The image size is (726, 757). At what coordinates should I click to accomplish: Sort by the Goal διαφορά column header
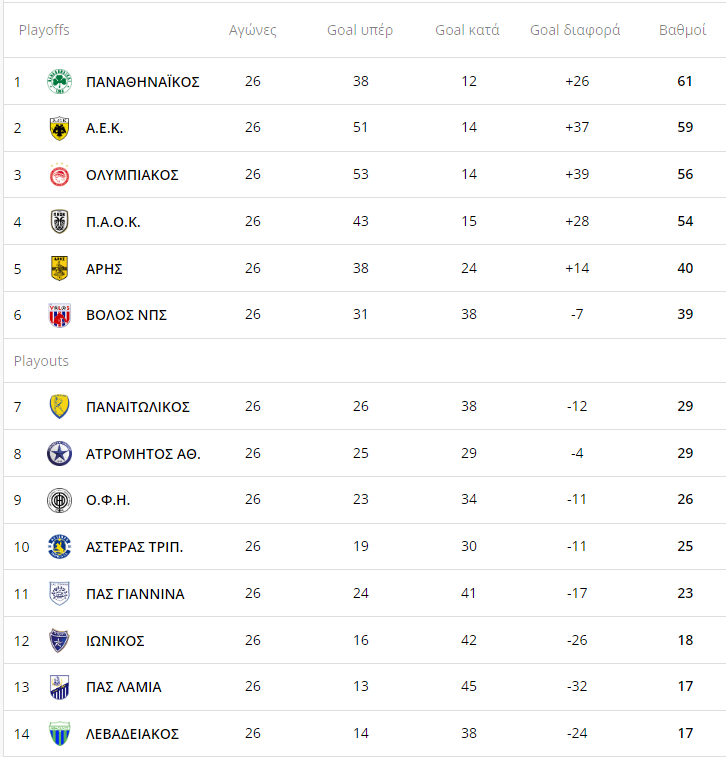tap(575, 30)
